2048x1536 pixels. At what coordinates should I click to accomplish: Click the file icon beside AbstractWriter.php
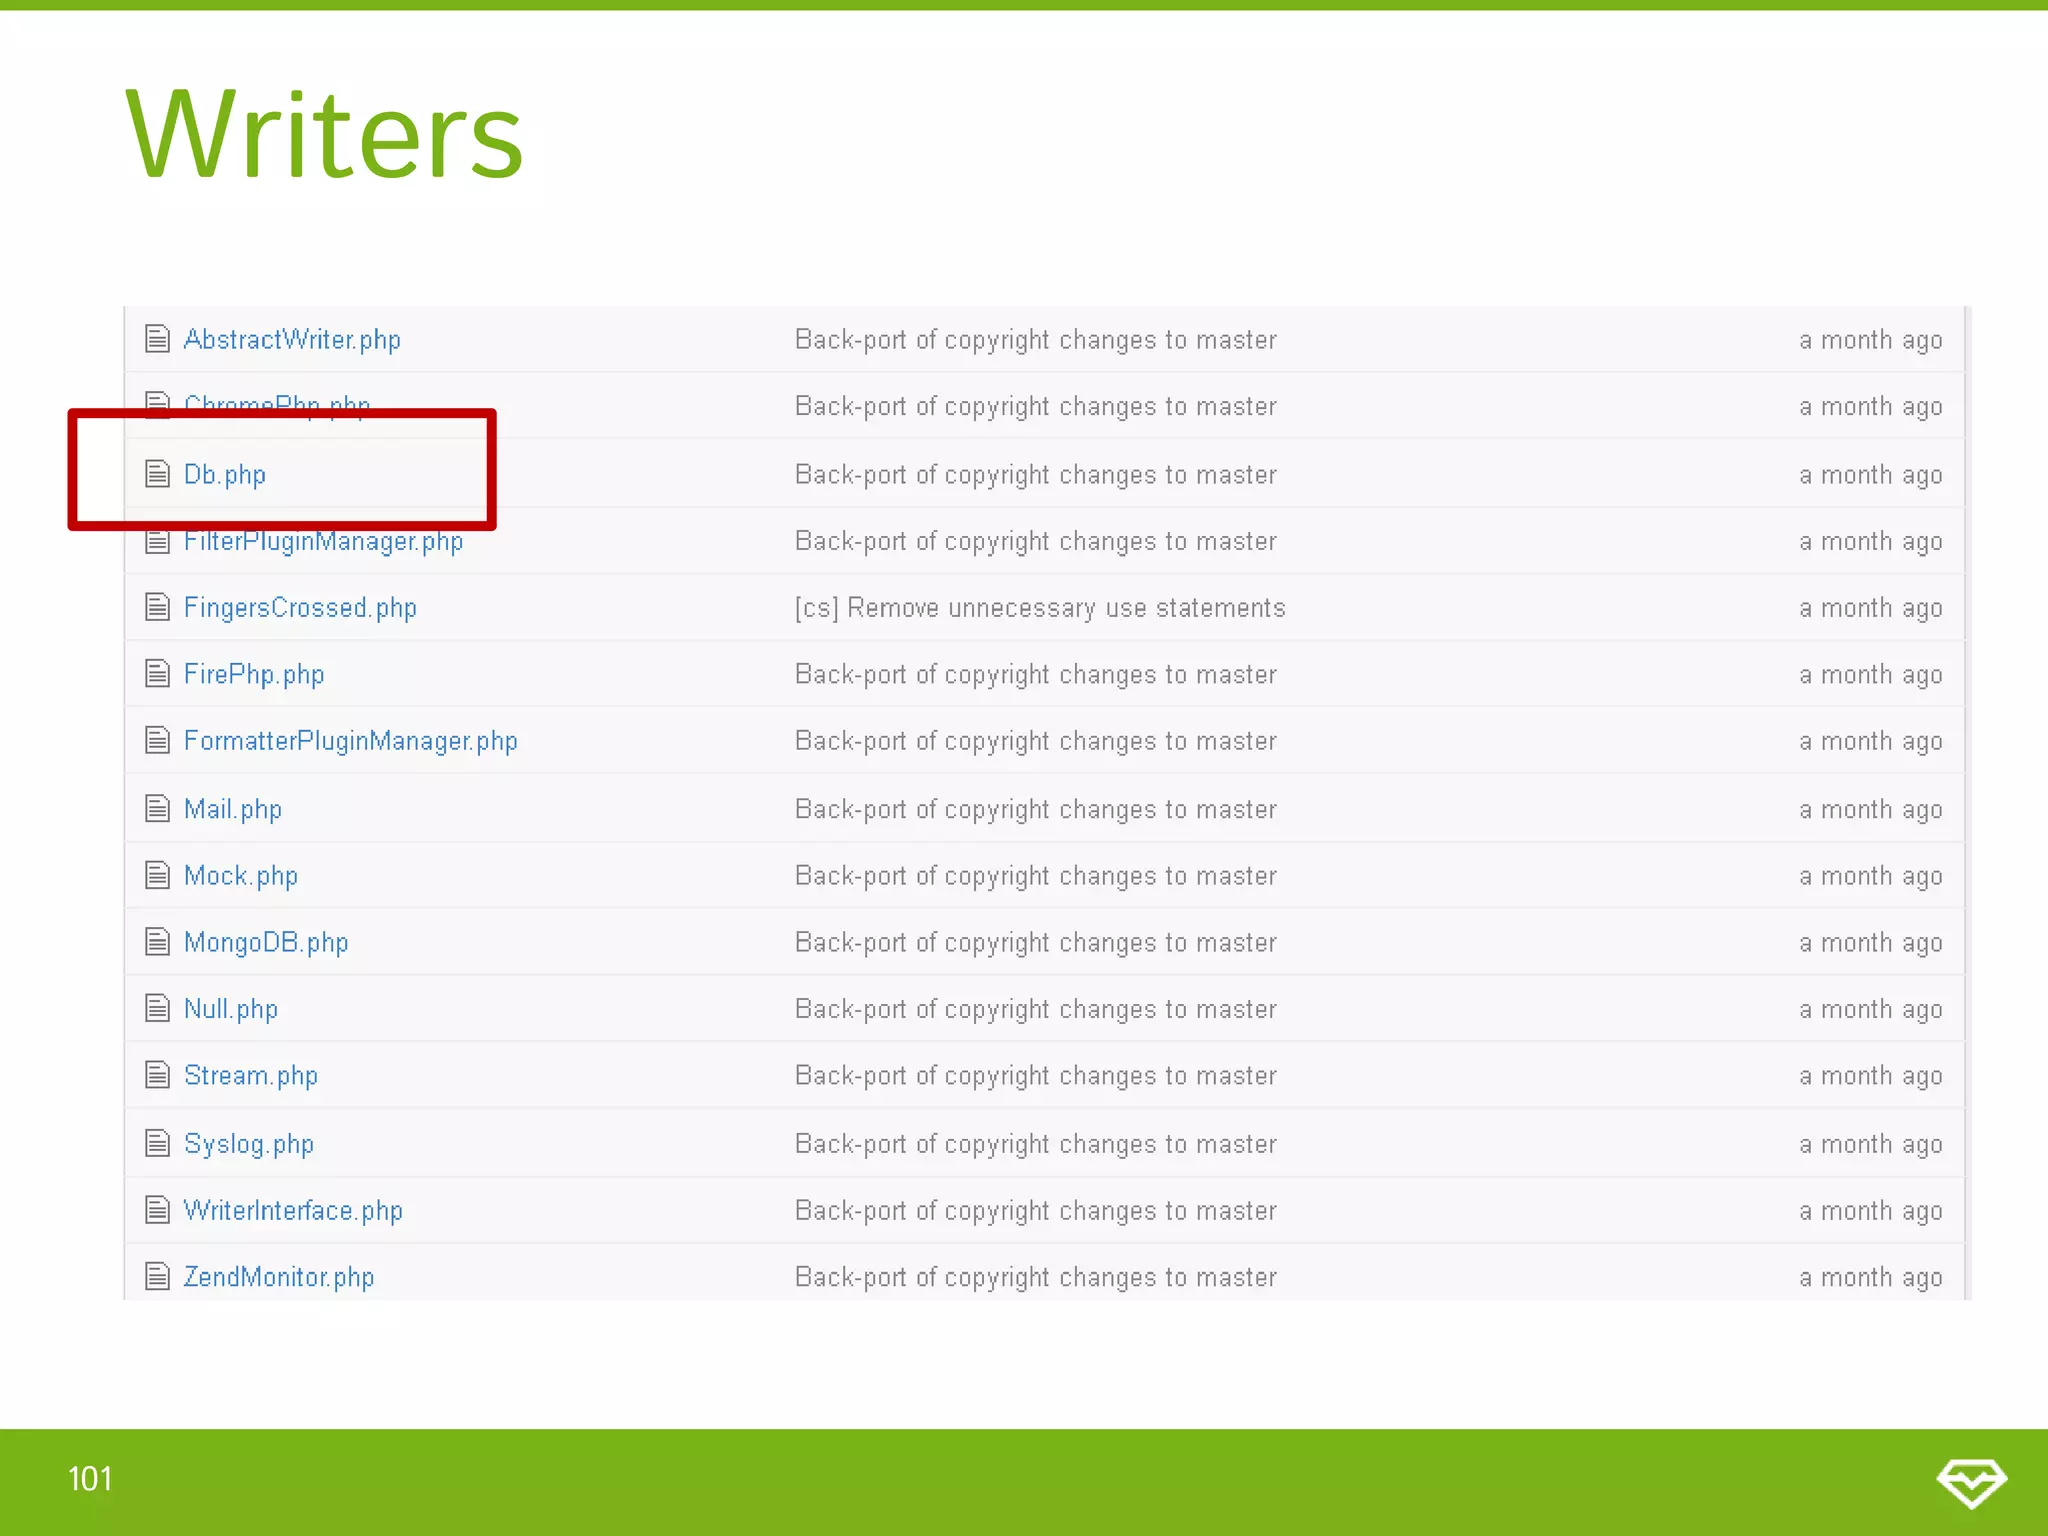click(157, 339)
